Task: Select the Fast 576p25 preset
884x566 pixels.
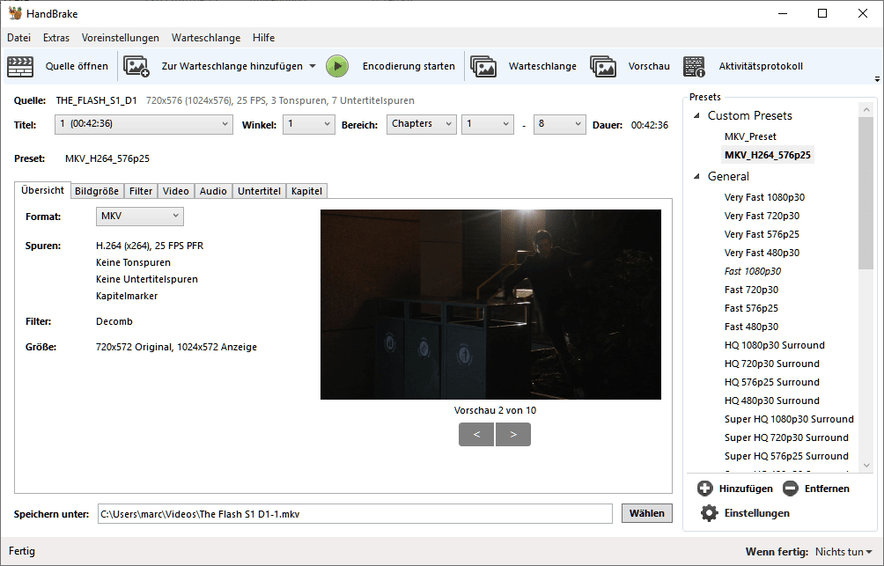Action: click(751, 308)
